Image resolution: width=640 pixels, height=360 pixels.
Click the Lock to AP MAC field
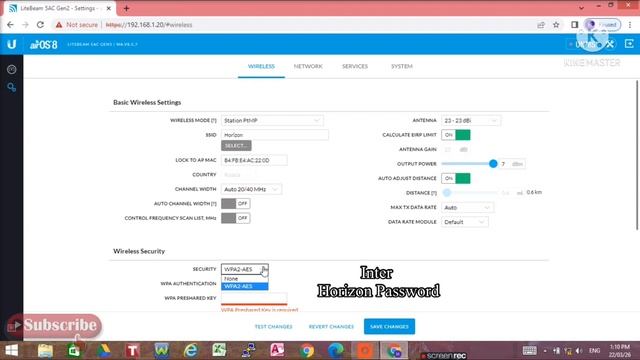pos(254,160)
